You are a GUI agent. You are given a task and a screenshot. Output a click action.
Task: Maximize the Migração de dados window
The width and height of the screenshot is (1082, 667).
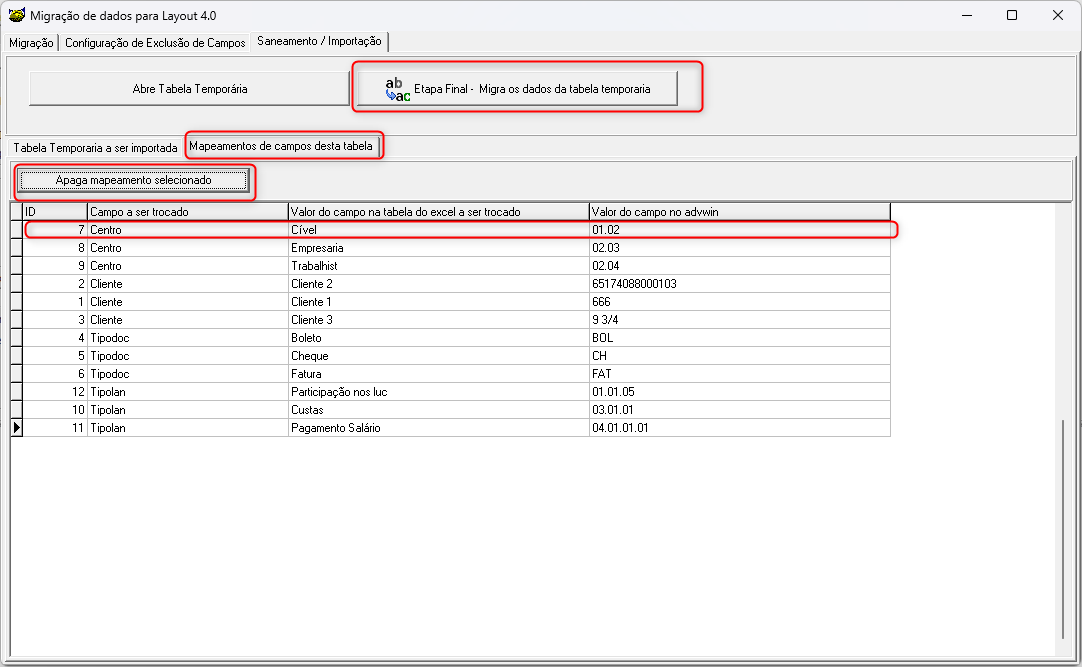(x=1012, y=15)
